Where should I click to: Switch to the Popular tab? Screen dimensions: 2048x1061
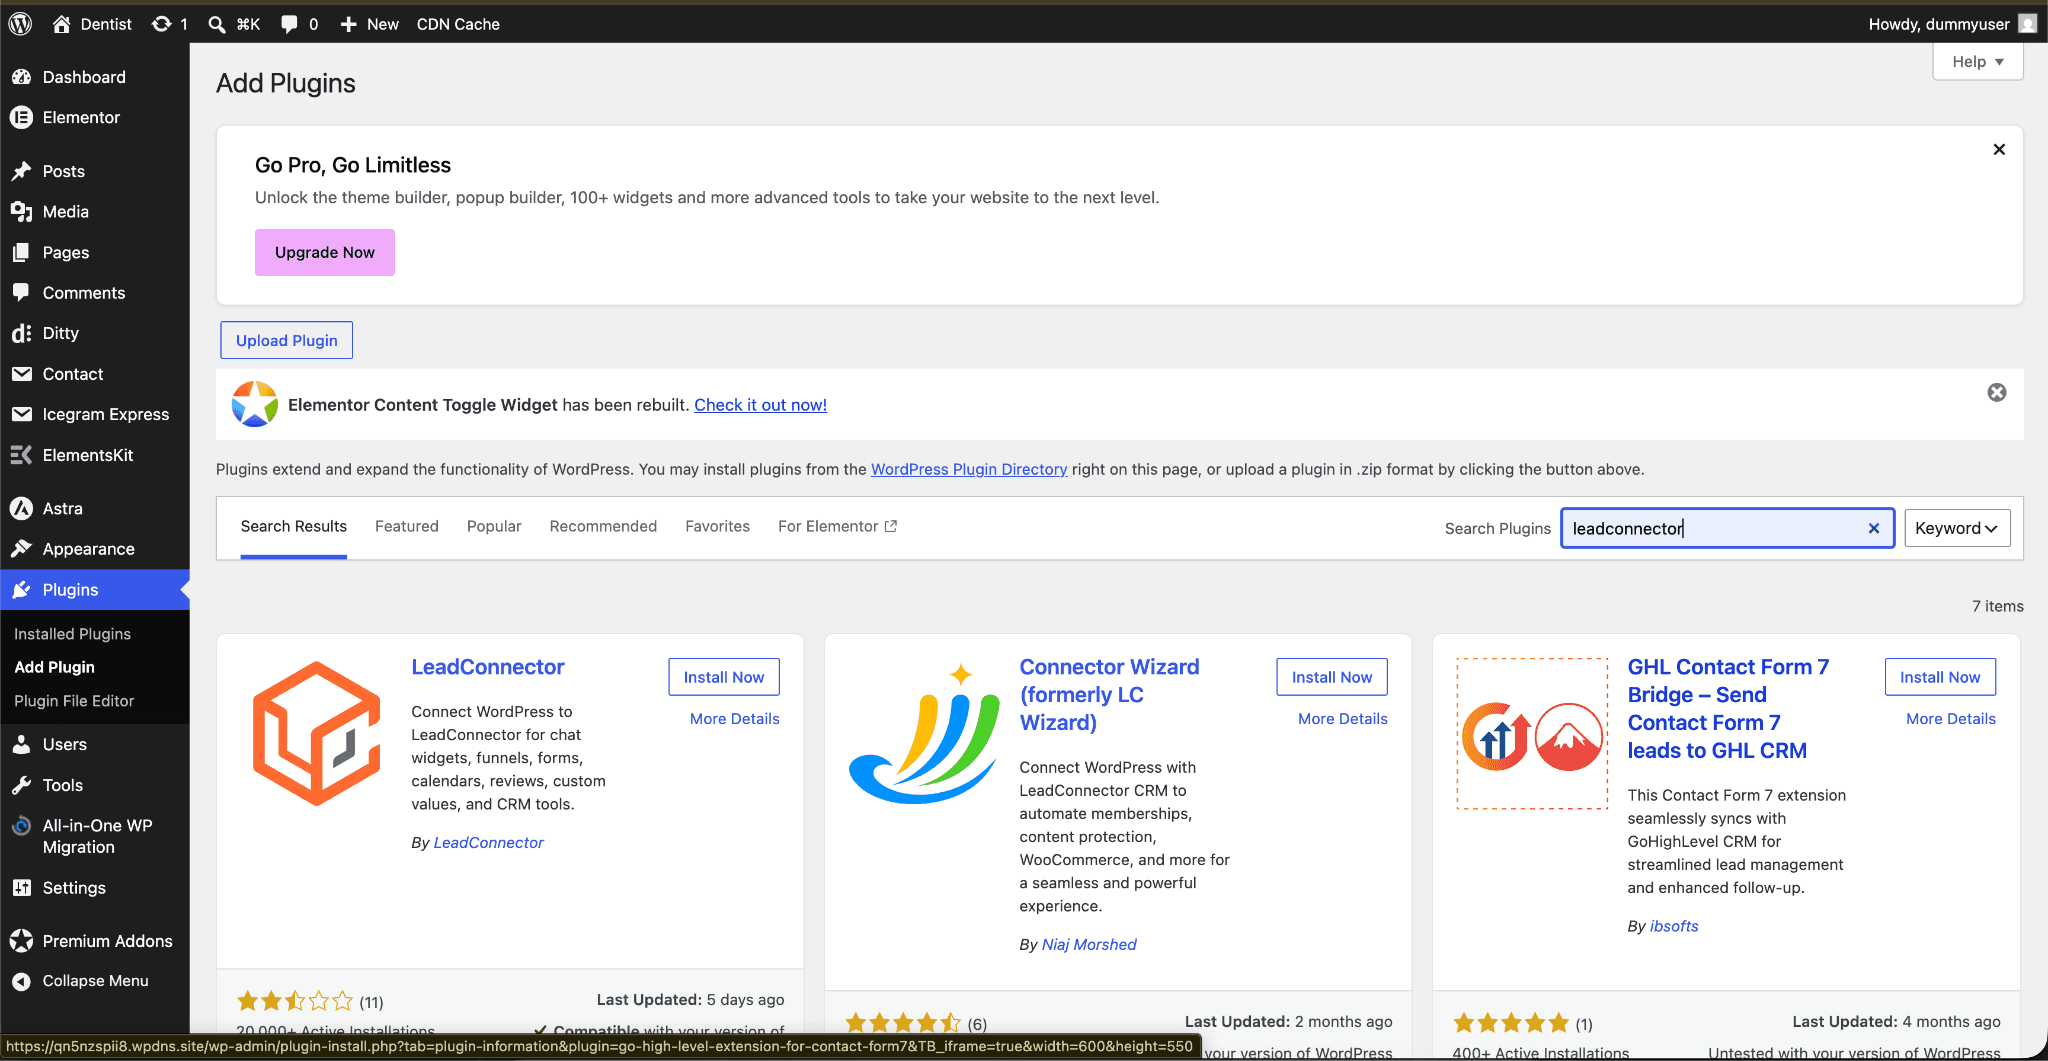[494, 526]
